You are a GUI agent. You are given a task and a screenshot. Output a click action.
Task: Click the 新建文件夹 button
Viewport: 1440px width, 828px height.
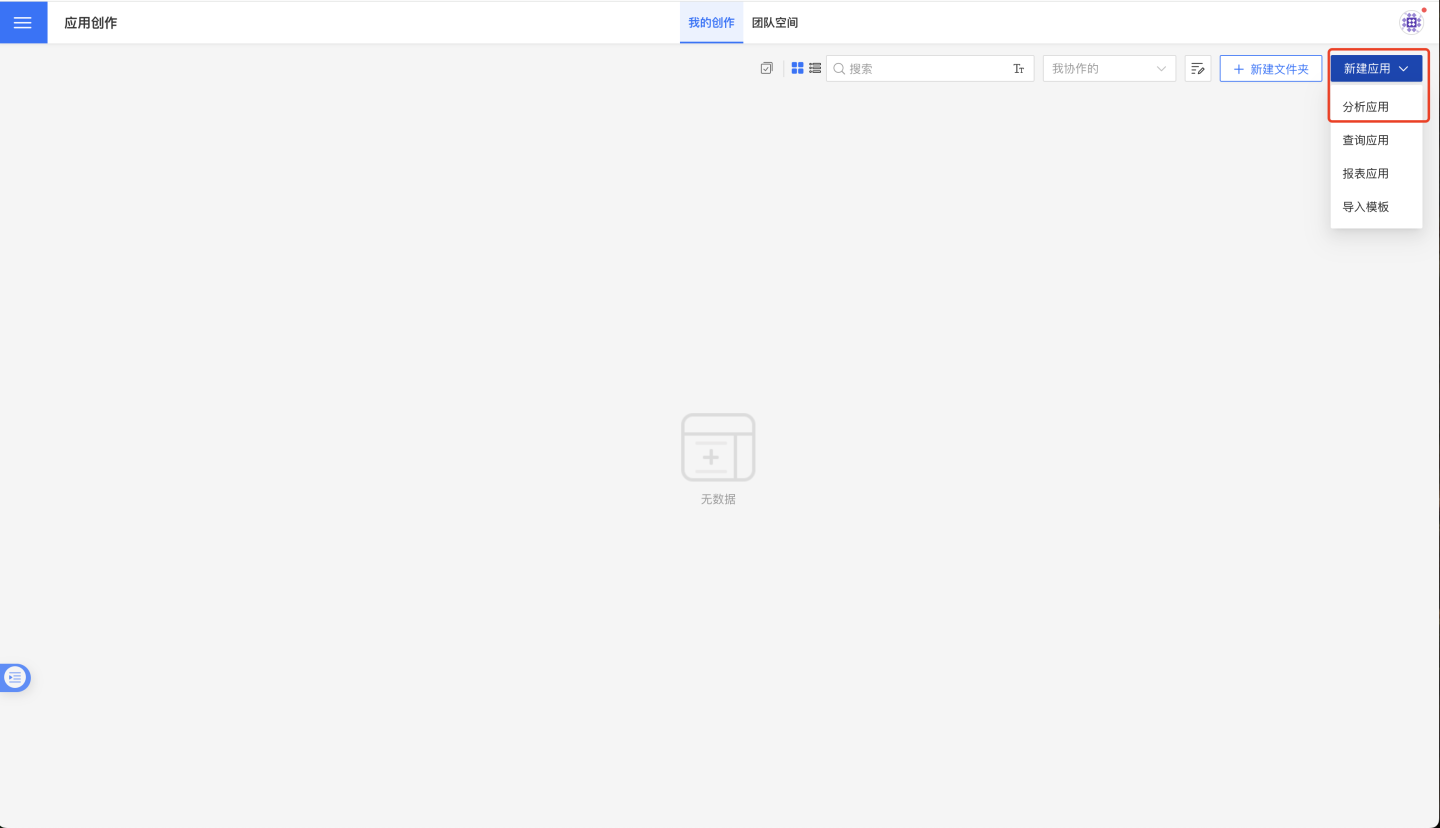[x=1270, y=69]
